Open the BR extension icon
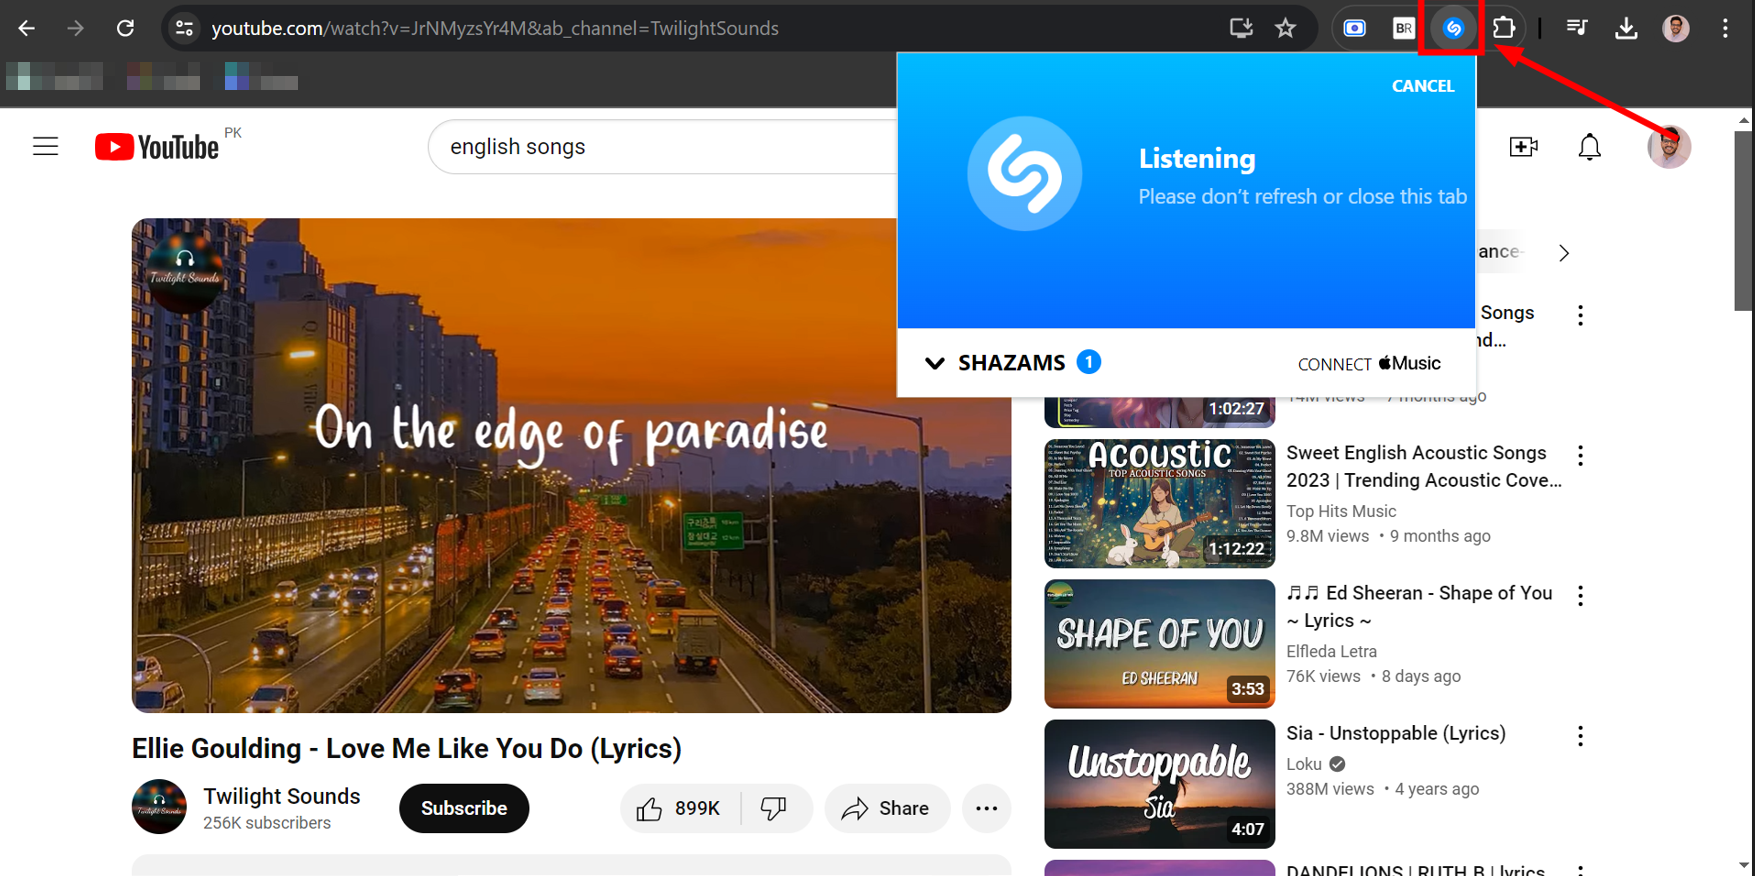Image resolution: width=1755 pixels, height=876 pixels. (x=1403, y=28)
